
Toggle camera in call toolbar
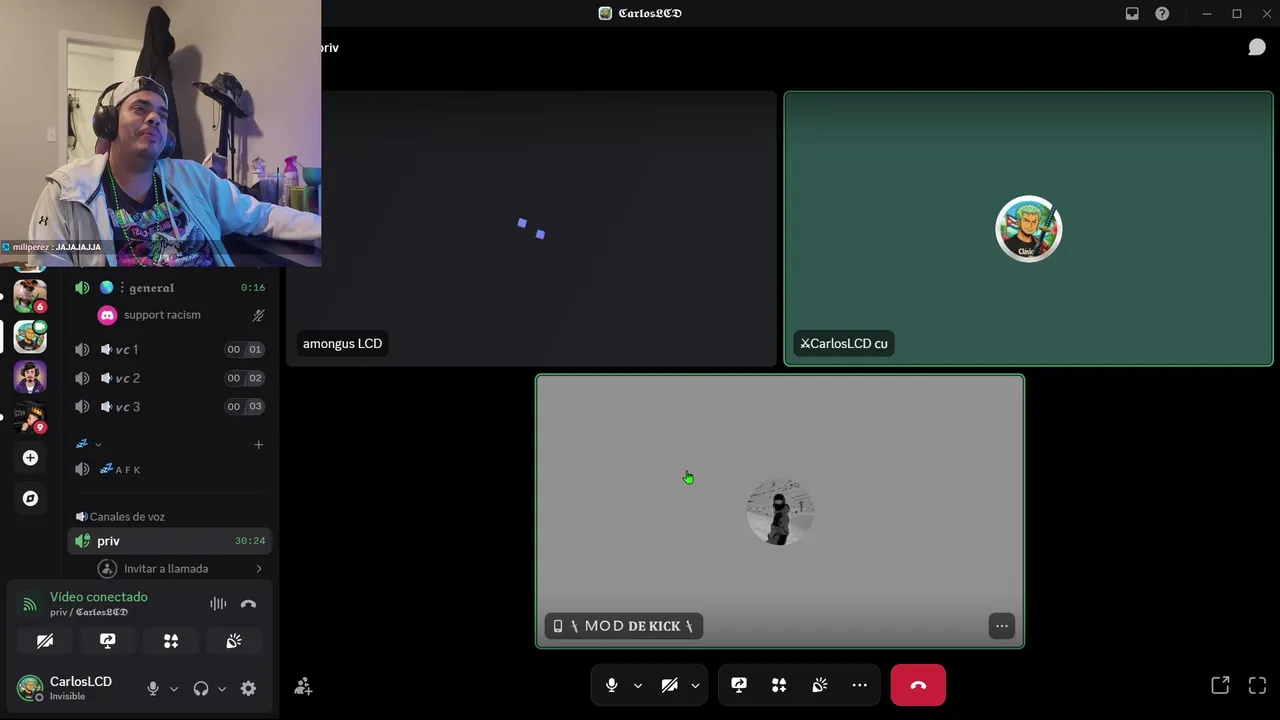pyautogui.click(x=670, y=685)
